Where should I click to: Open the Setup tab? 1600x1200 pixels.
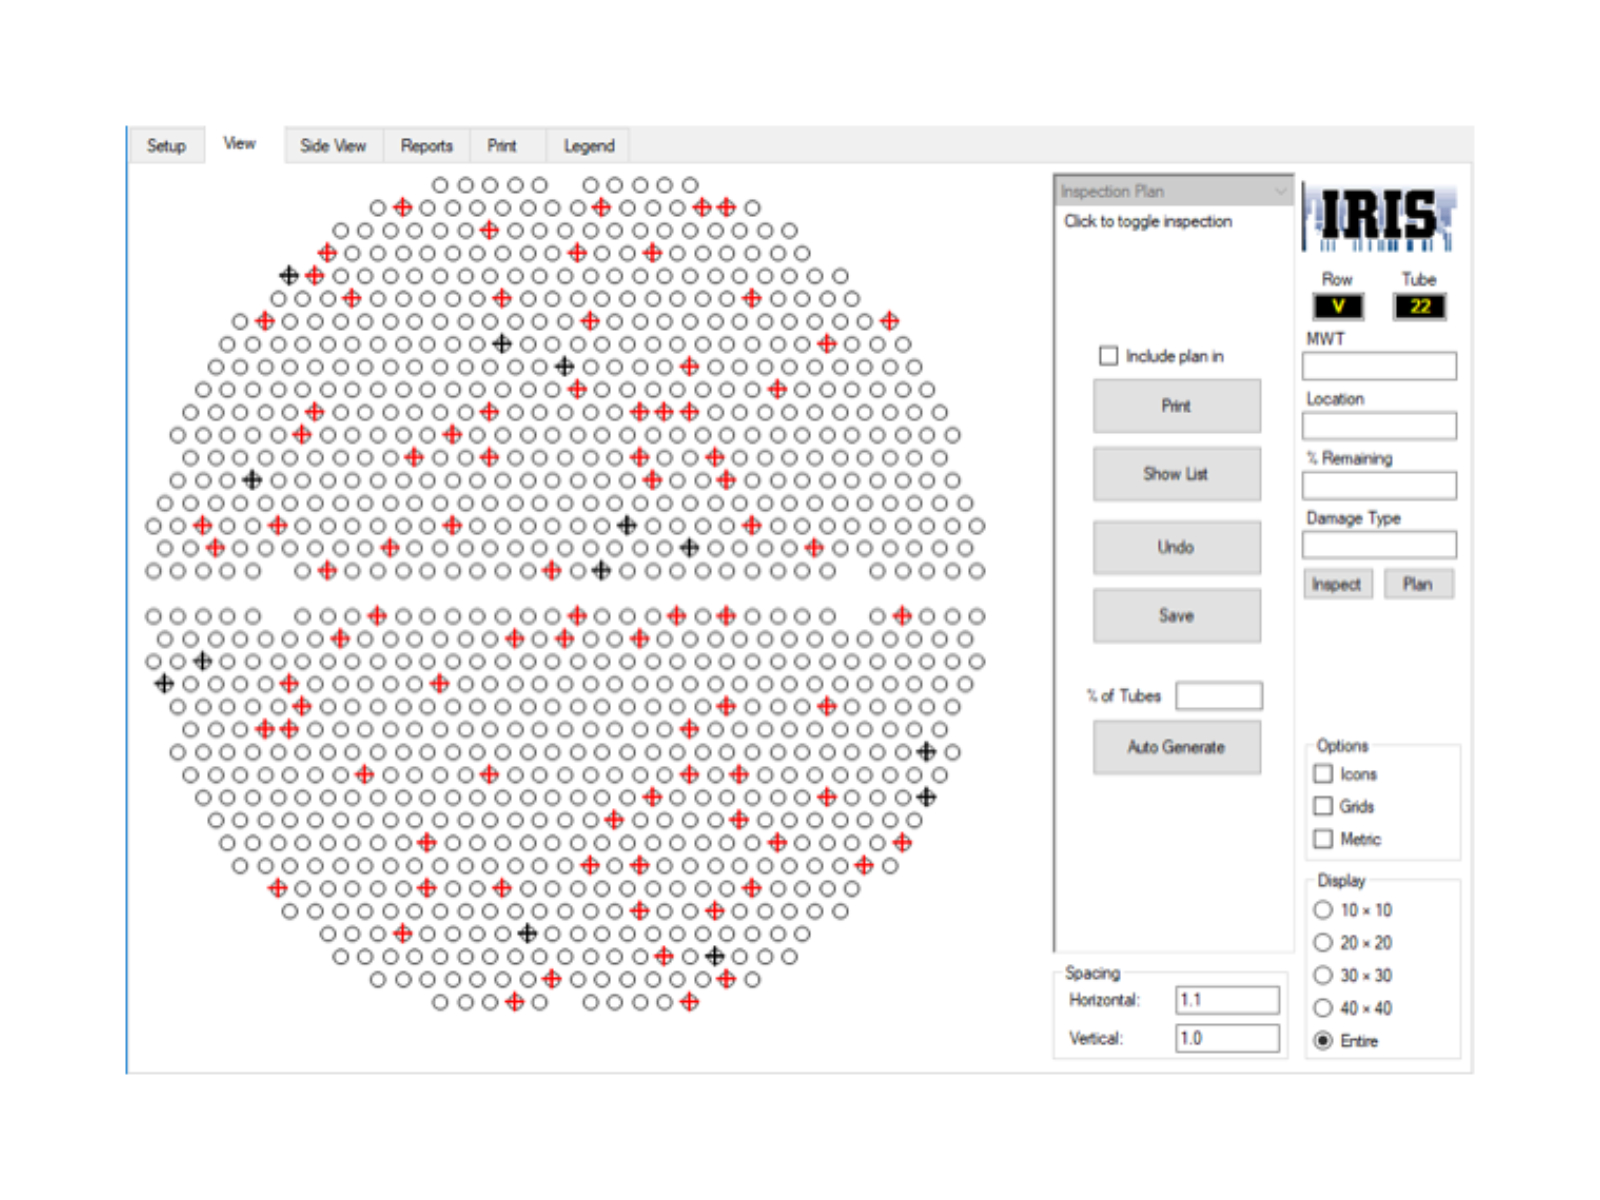pos(167,146)
